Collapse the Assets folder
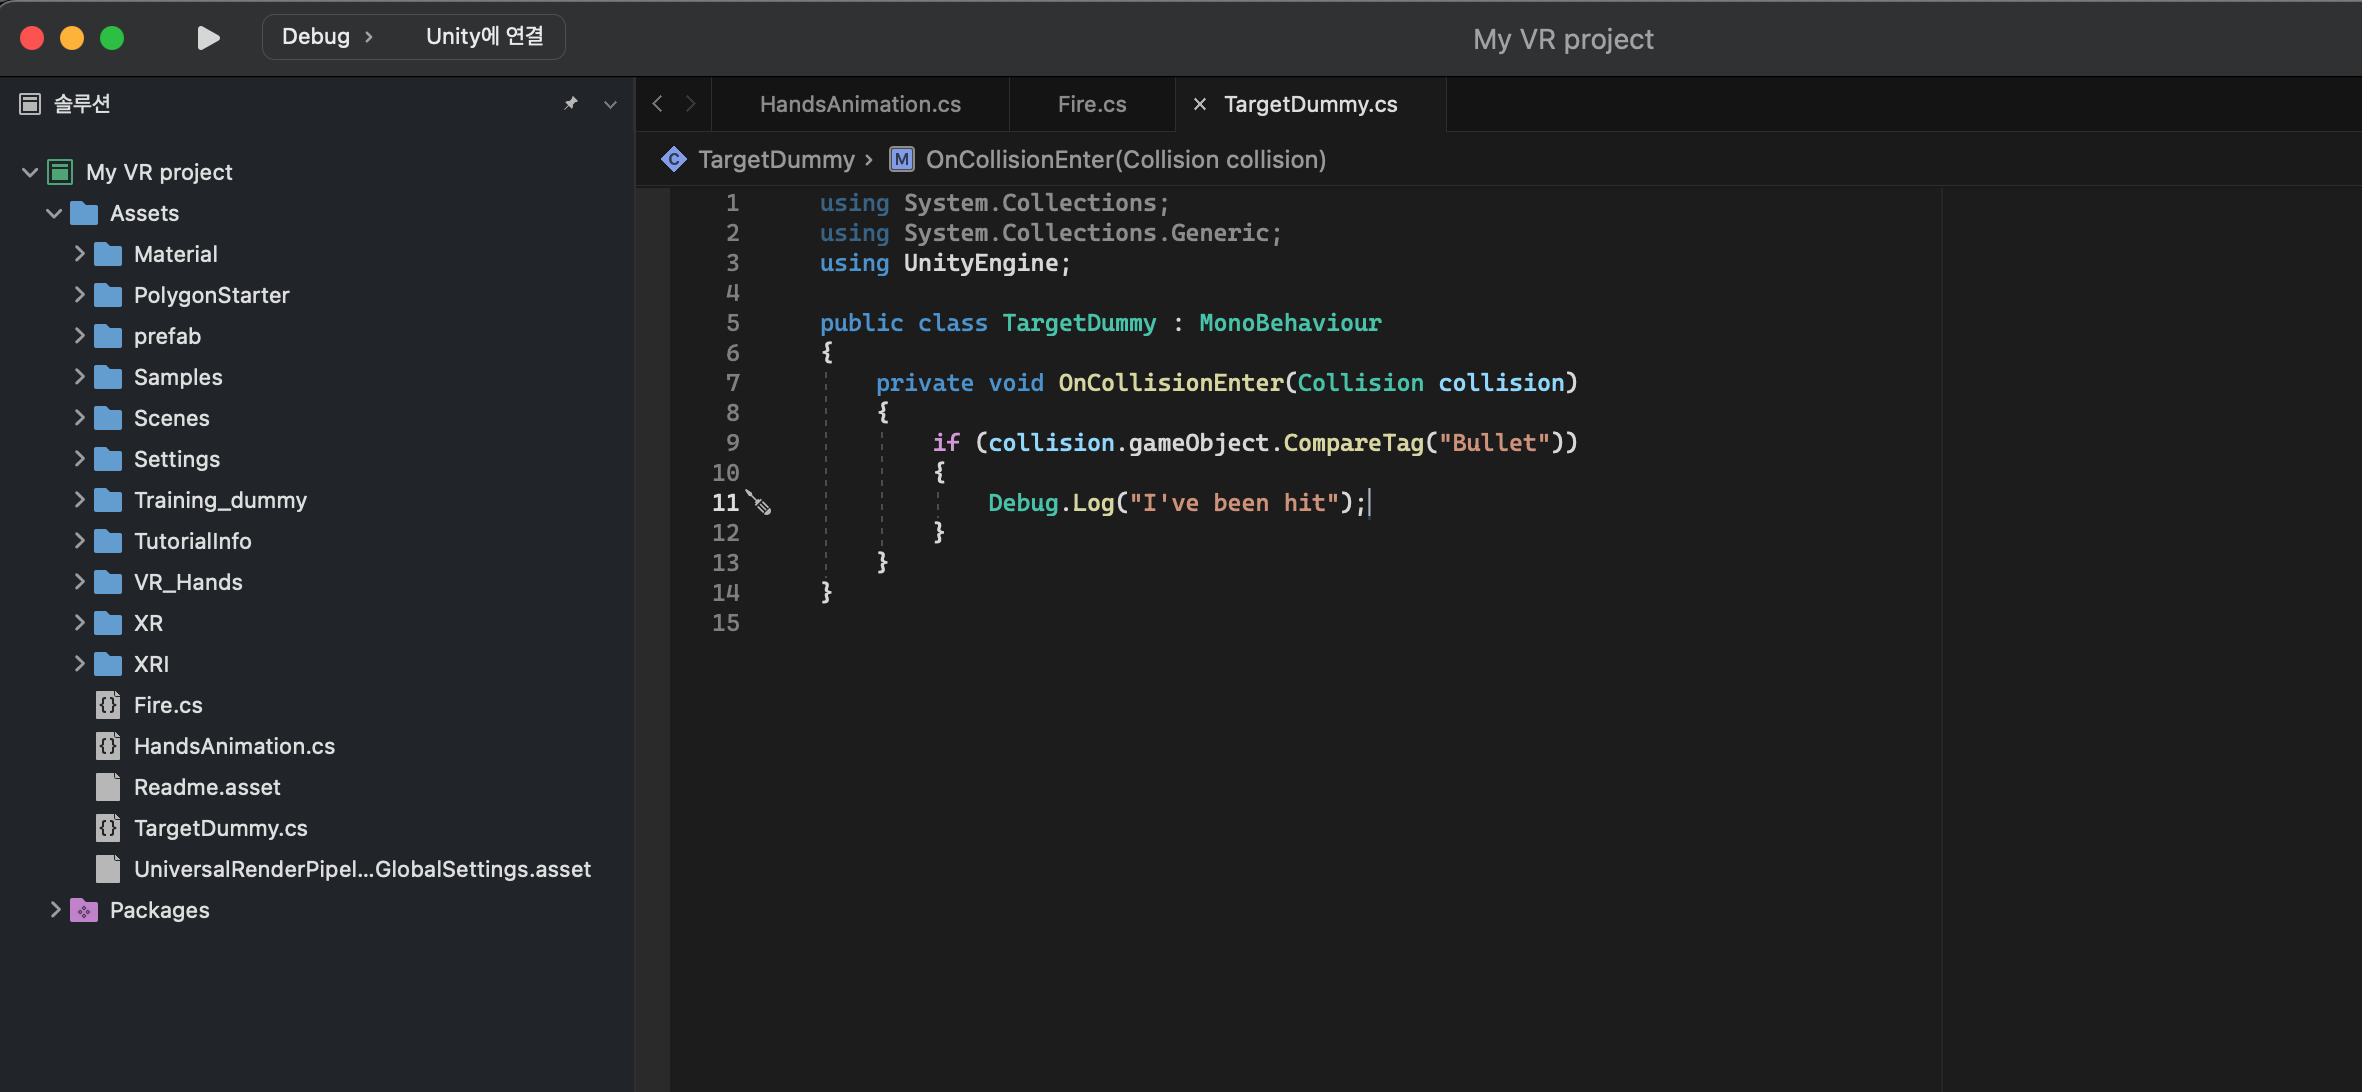 point(54,213)
